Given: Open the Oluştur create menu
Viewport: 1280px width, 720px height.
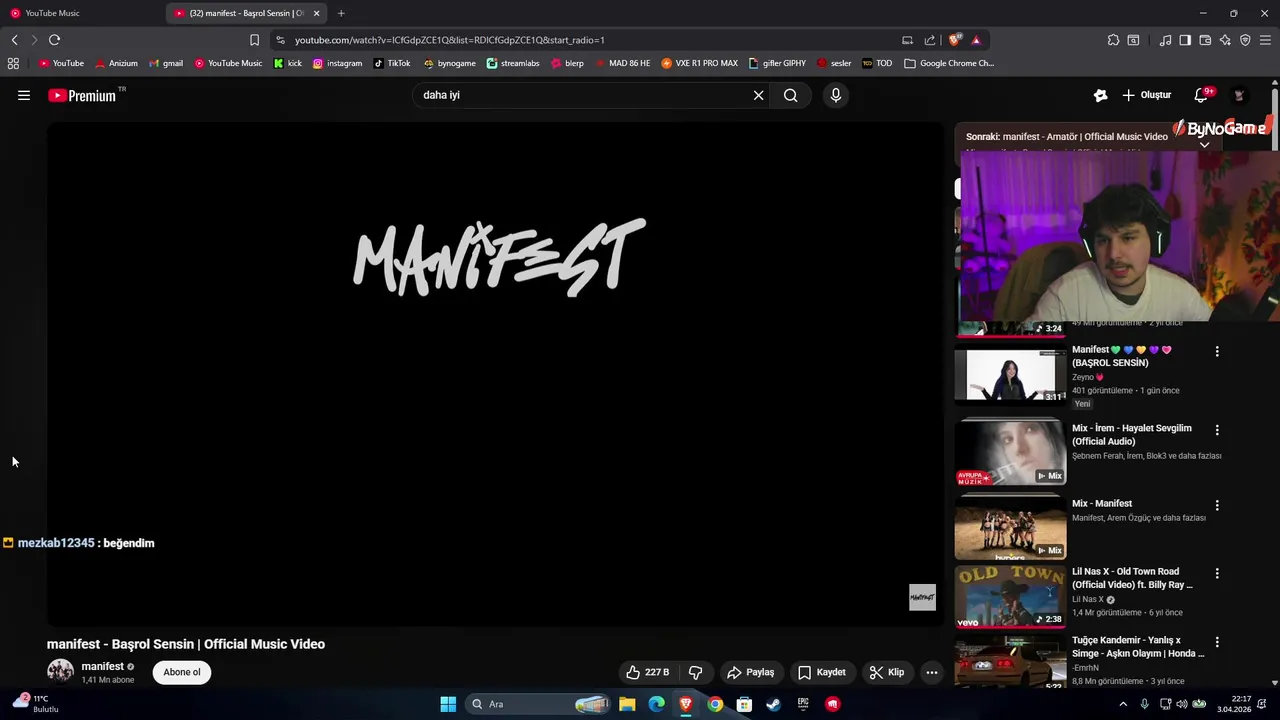Looking at the screenshot, I should [x=1146, y=95].
